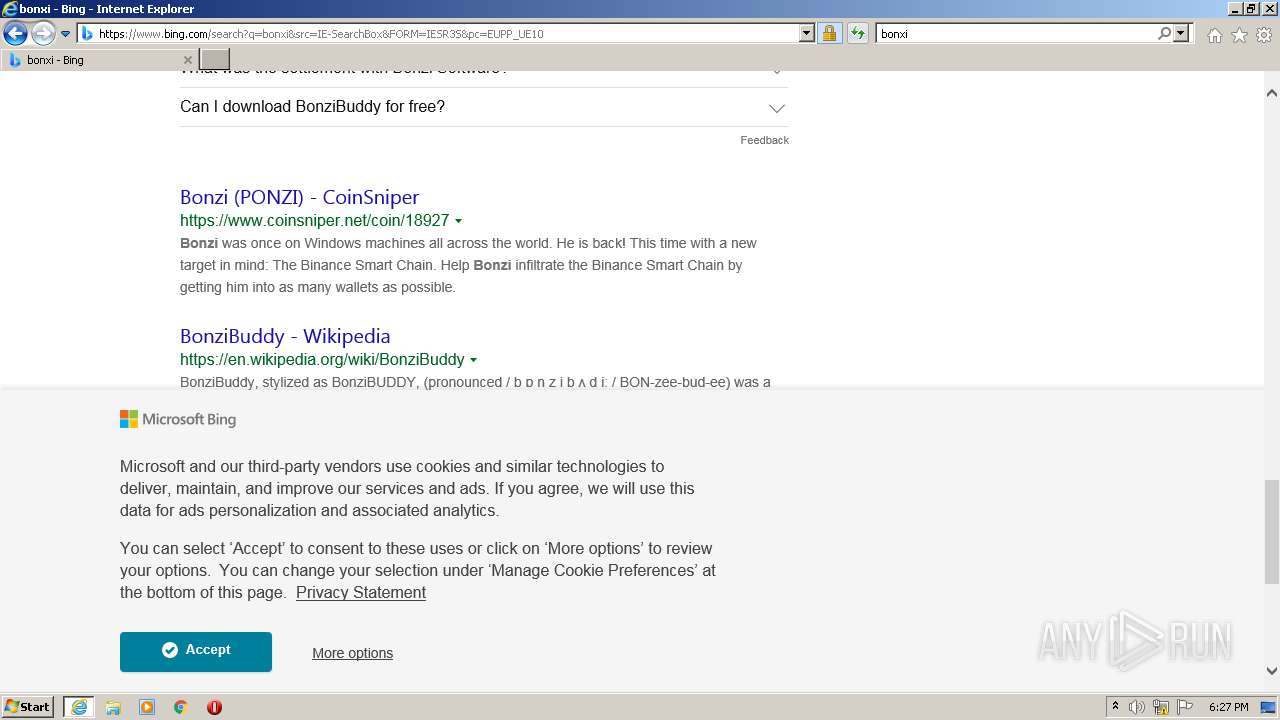Image resolution: width=1280 pixels, height=720 pixels.
Task: Click the network tray icon
Action: 1161,707
